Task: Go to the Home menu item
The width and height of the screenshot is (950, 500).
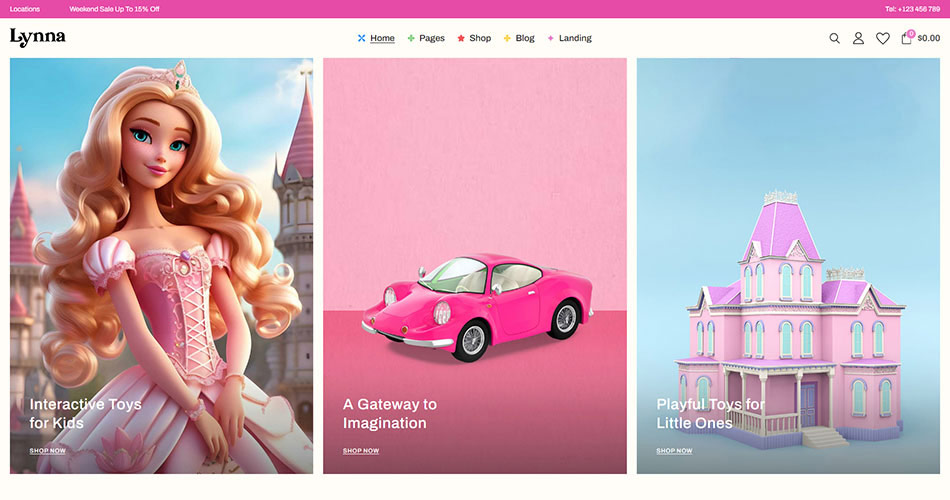Action: coord(382,38)
